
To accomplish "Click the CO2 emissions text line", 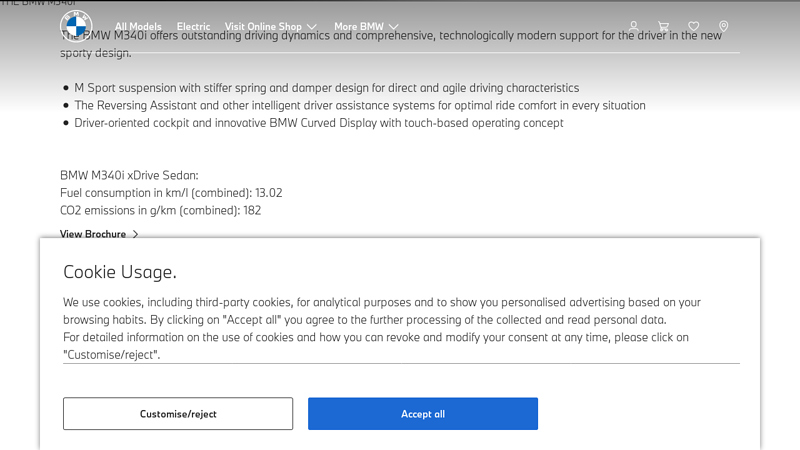I will click(160, 210).
